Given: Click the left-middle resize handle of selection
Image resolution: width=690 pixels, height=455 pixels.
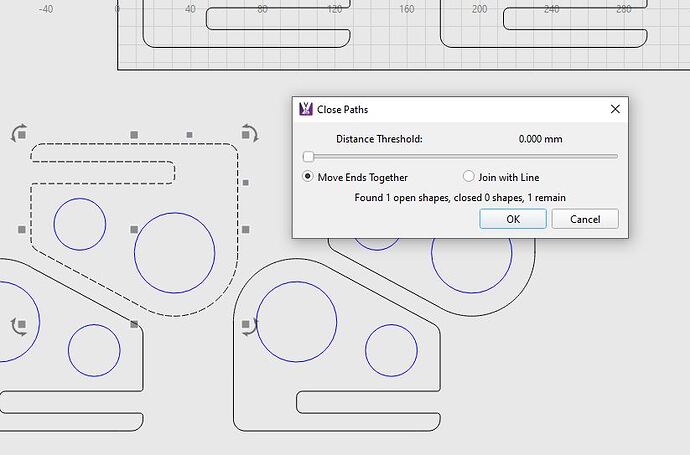Looking at the screenshot, I should click(x=22, y=230).
